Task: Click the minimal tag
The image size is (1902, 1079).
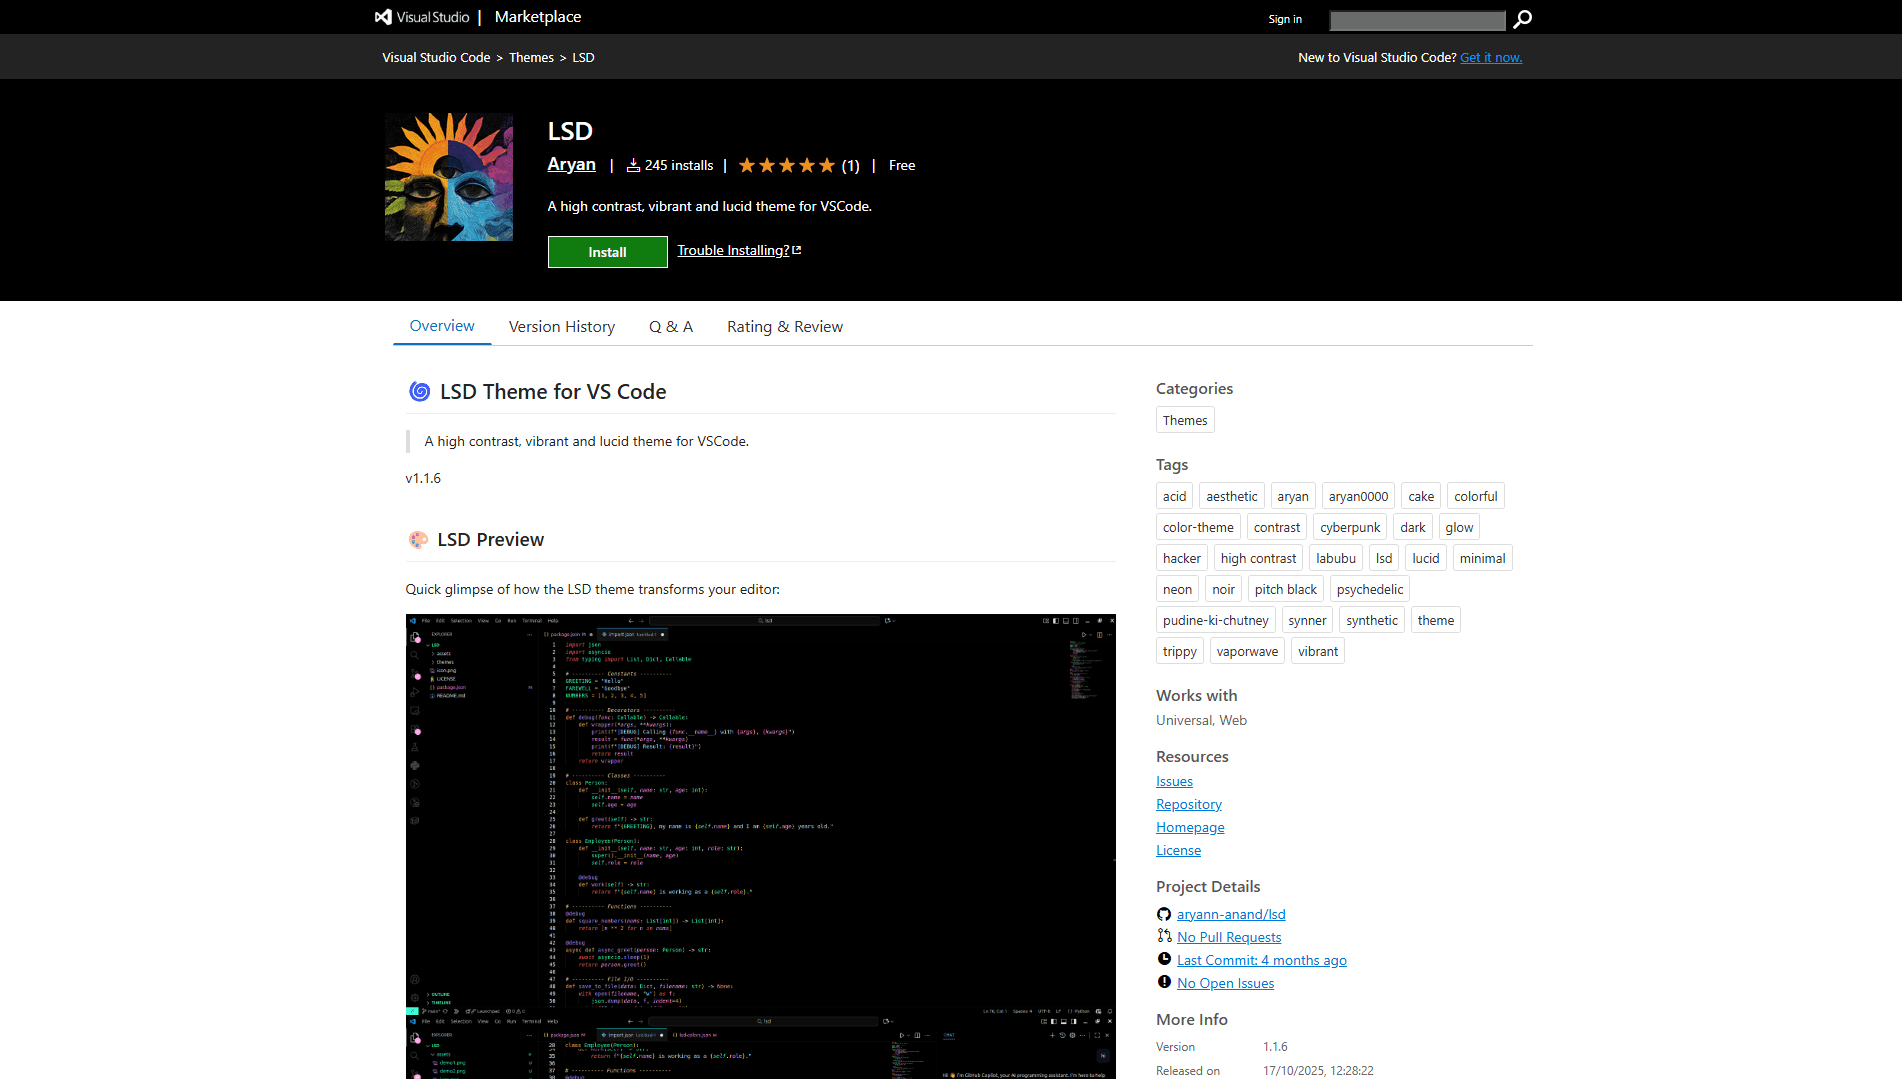Action: 1482,558
